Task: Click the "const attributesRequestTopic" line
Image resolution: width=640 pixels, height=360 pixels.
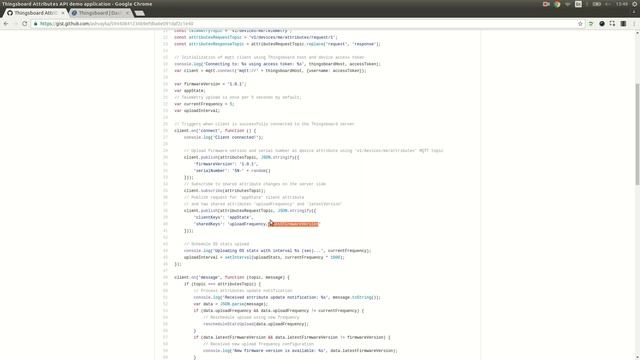Action: pos(256,38)
